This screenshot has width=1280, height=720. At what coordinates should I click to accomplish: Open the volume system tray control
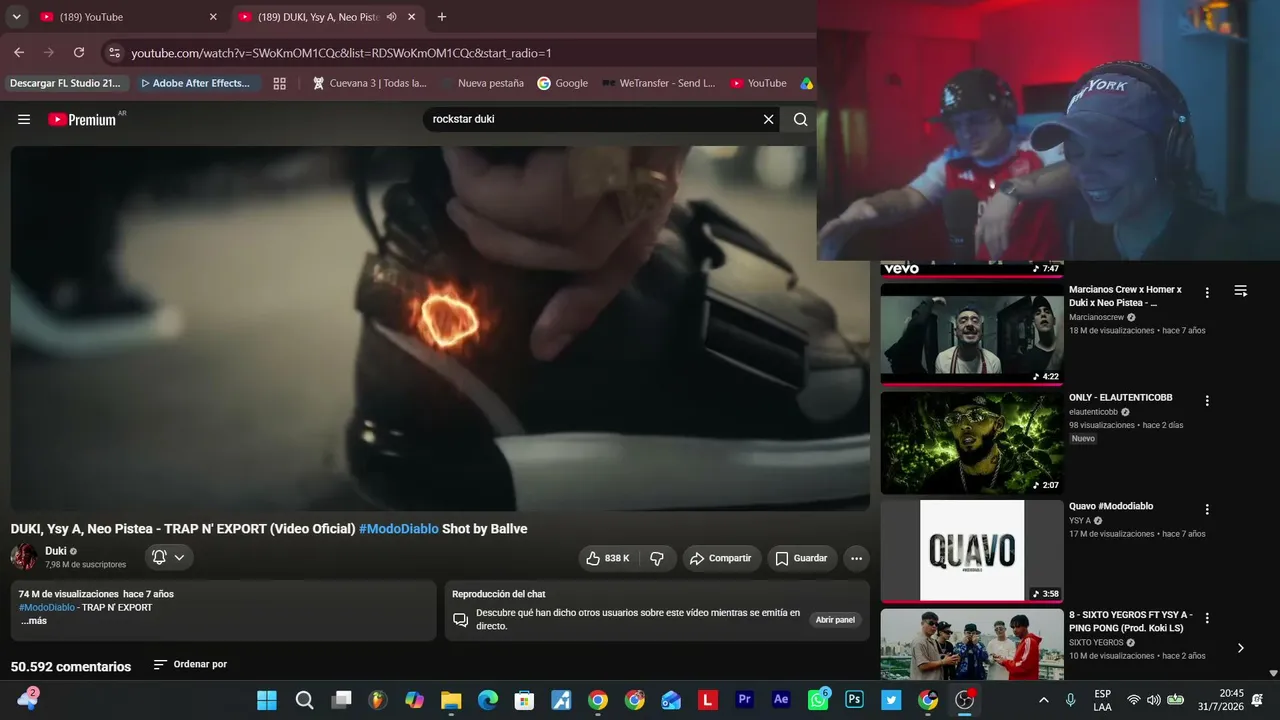pyautogui.click(x=1153, y=700)
